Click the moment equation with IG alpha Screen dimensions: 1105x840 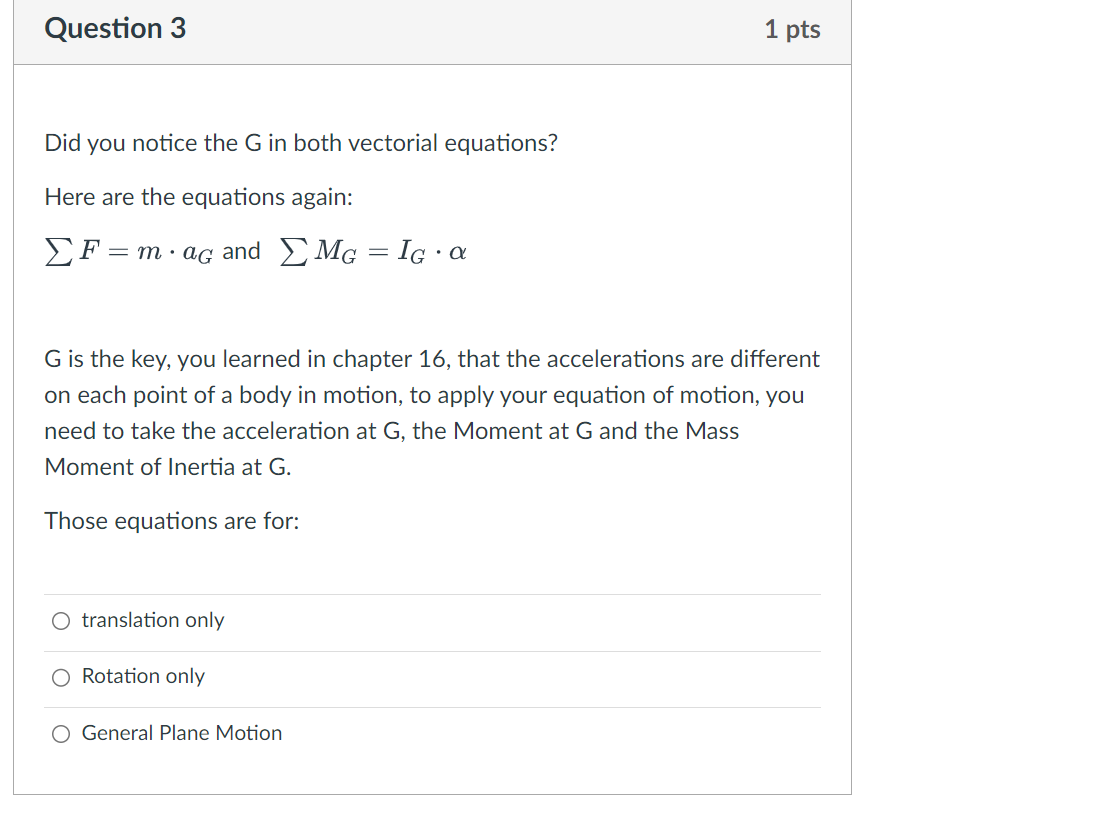click(375, 252)
